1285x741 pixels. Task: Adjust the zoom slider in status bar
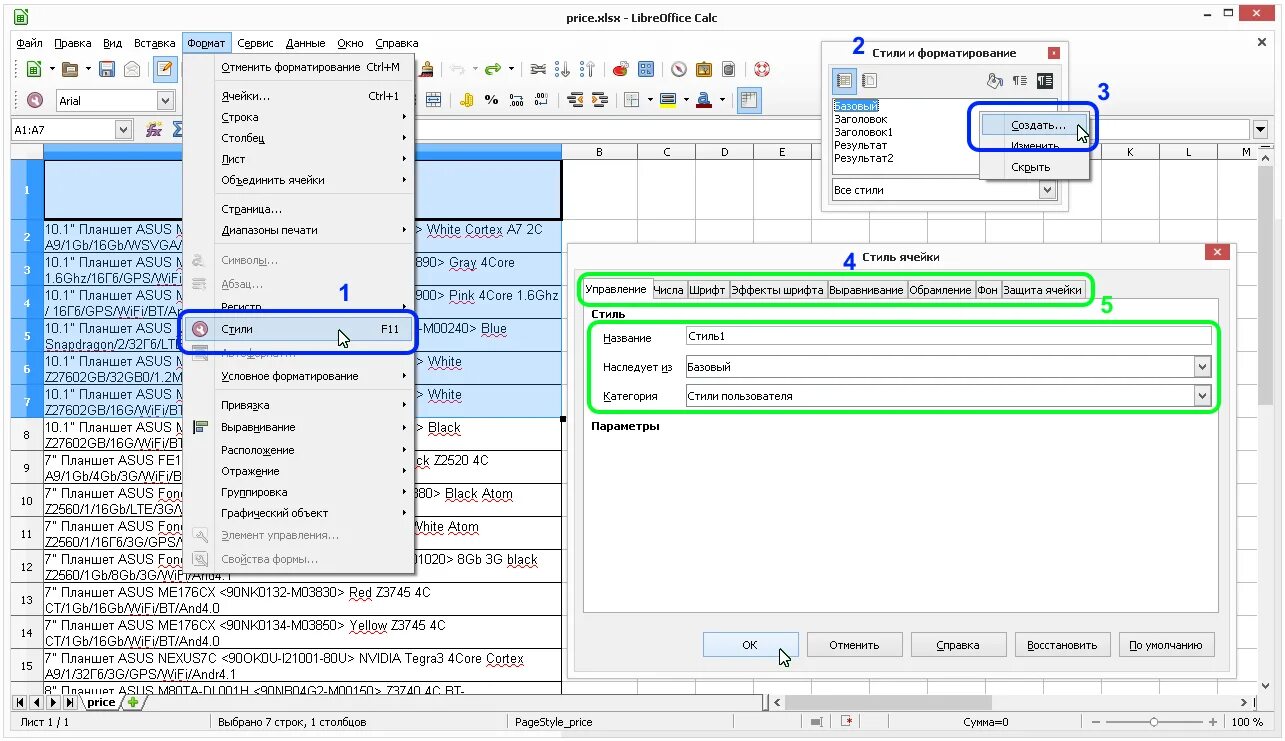coord(1154,721)
